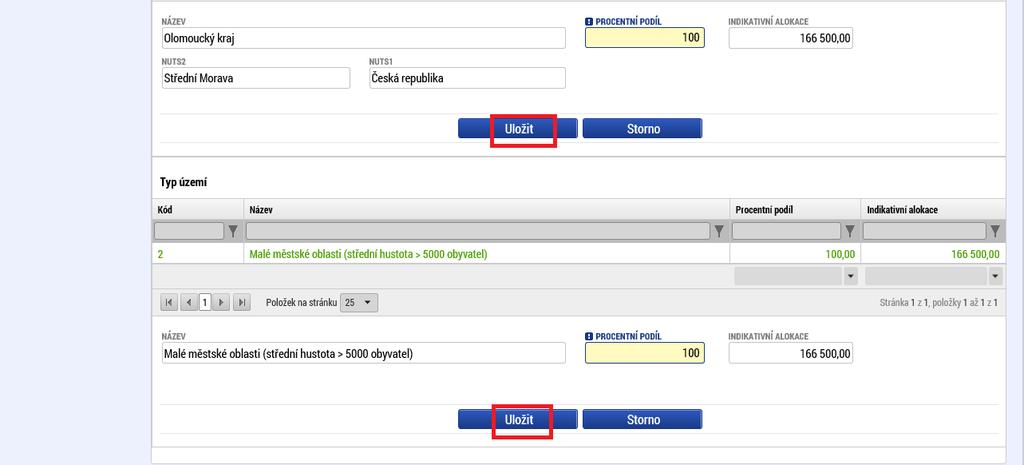Save the Typ území section with Uložit

[518, 419]
